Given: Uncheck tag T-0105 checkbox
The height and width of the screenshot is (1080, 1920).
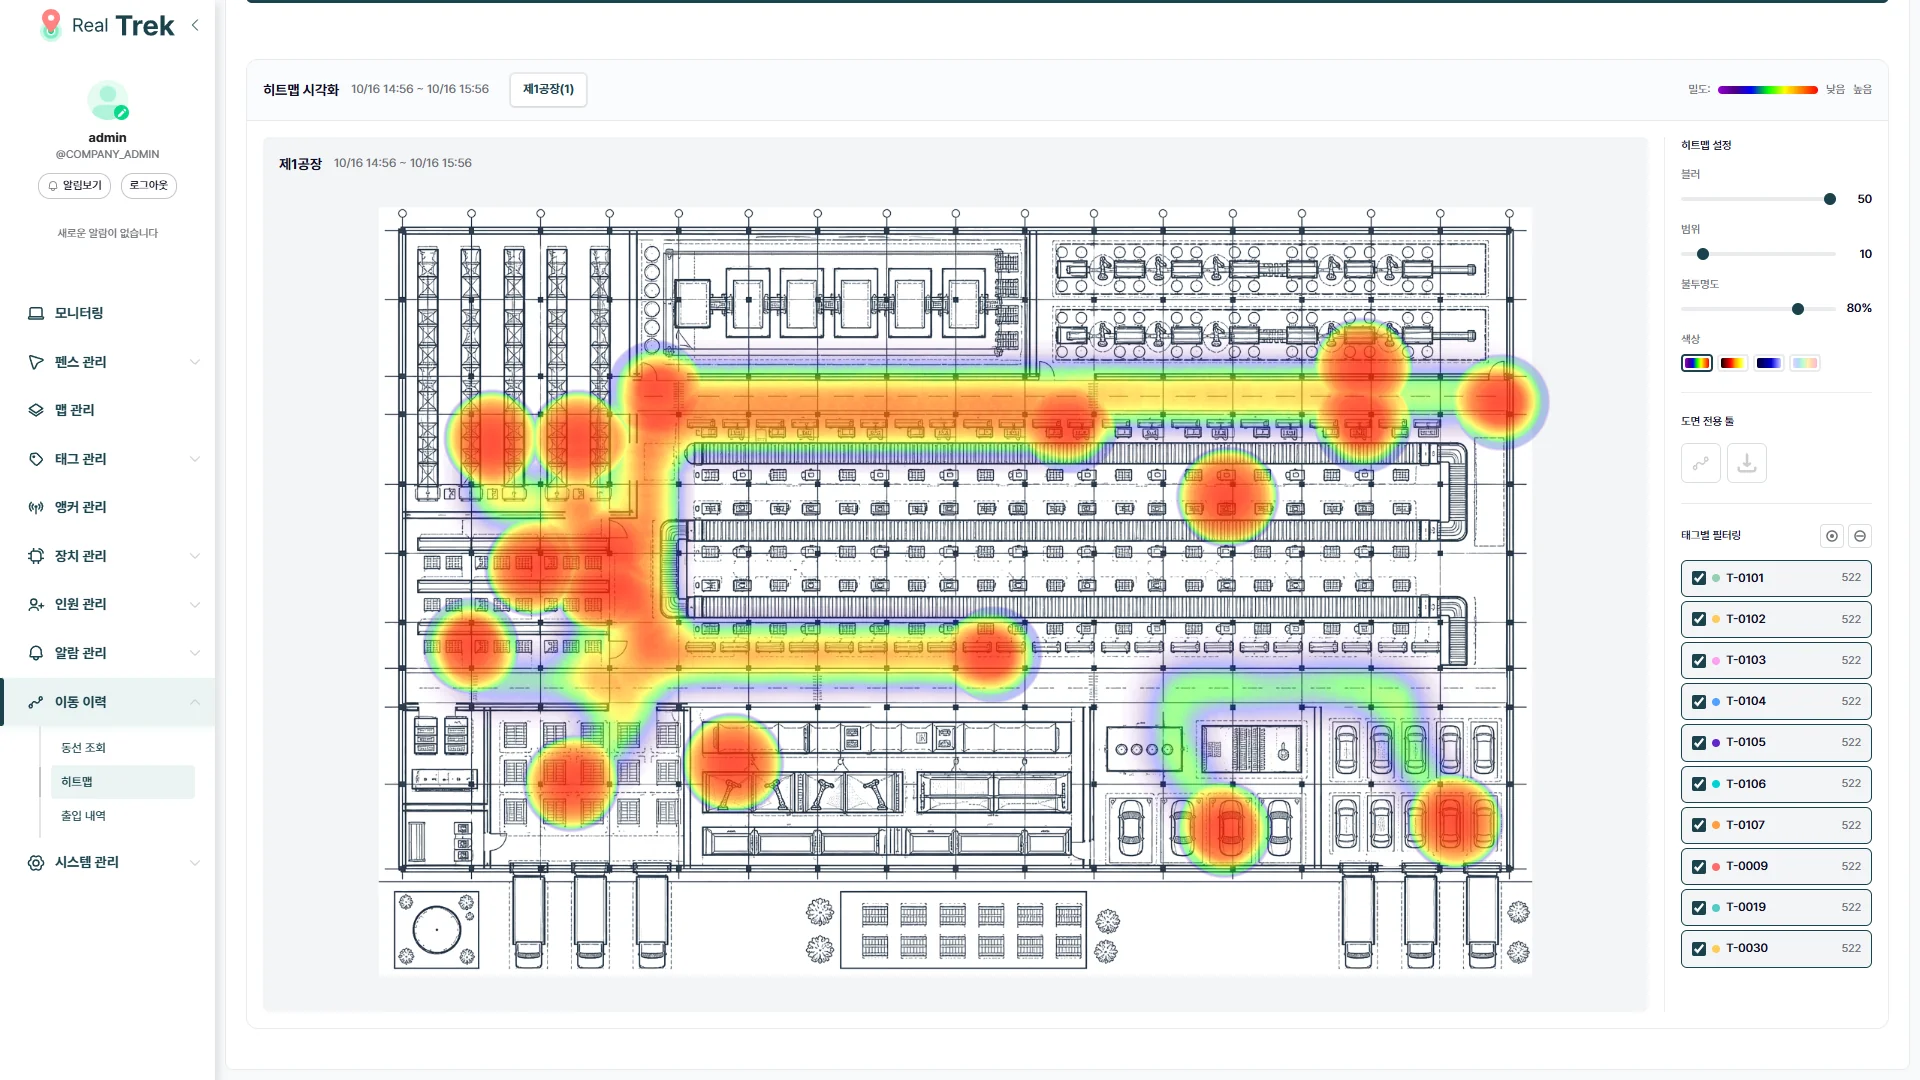Looking at the screenshot, I should pyautogui.click(x=1698, y=743).
